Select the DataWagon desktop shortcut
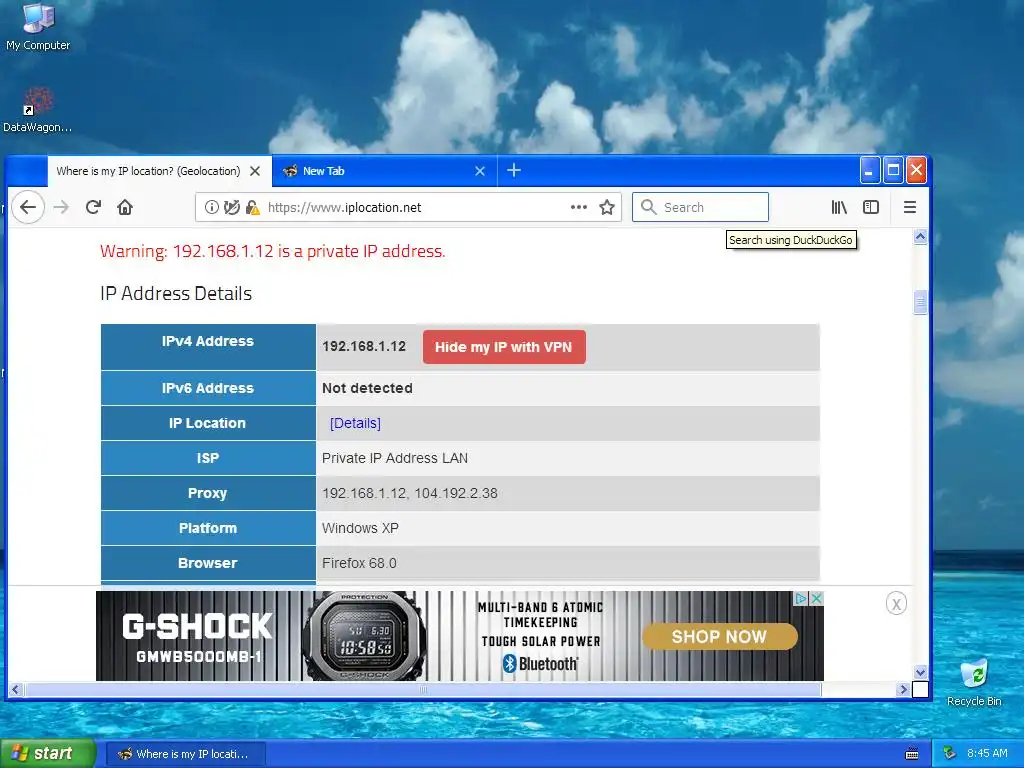 pyautogui.click(x=37, y=110)
